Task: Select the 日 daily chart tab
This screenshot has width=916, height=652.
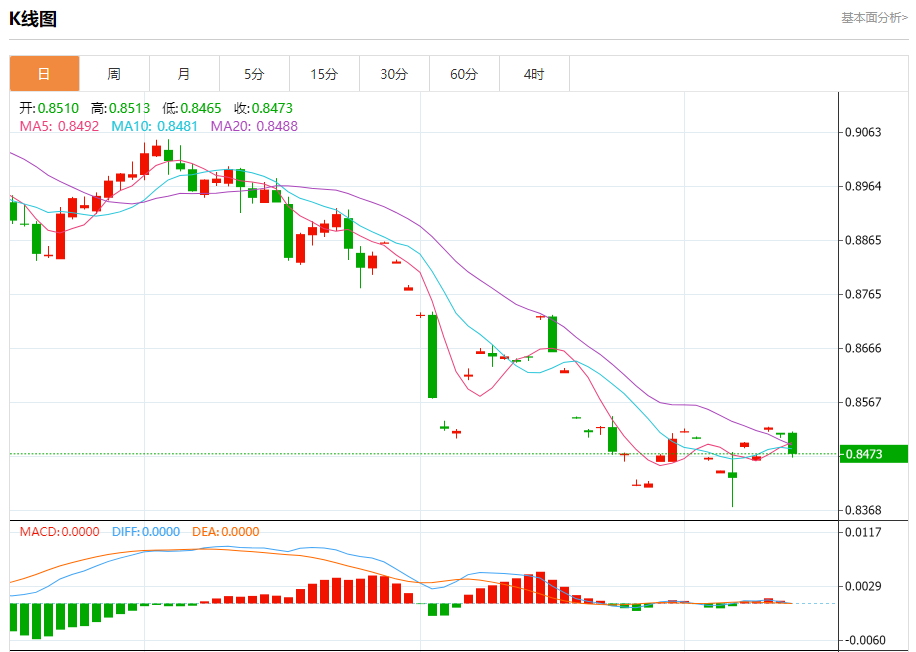Action: click(44, 74)
